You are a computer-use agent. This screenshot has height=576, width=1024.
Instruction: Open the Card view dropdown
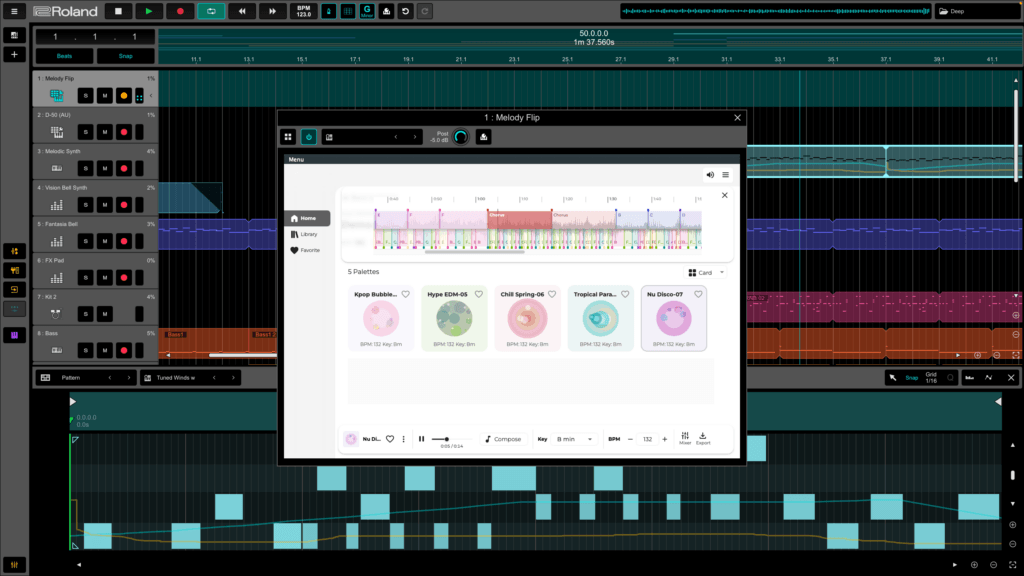pyautogui.click(x=705, y=272)
